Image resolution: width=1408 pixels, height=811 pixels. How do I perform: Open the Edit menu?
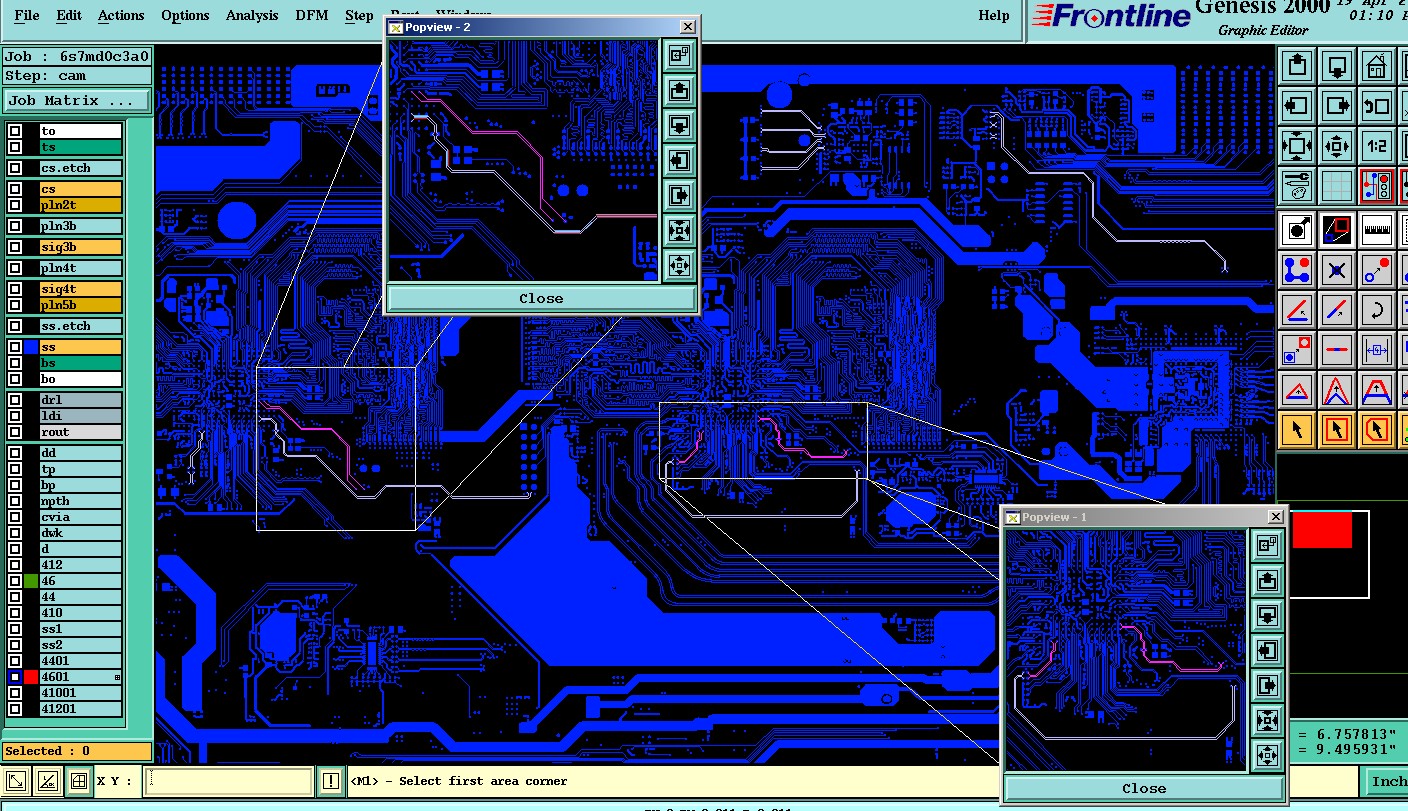tap(69, 15)
